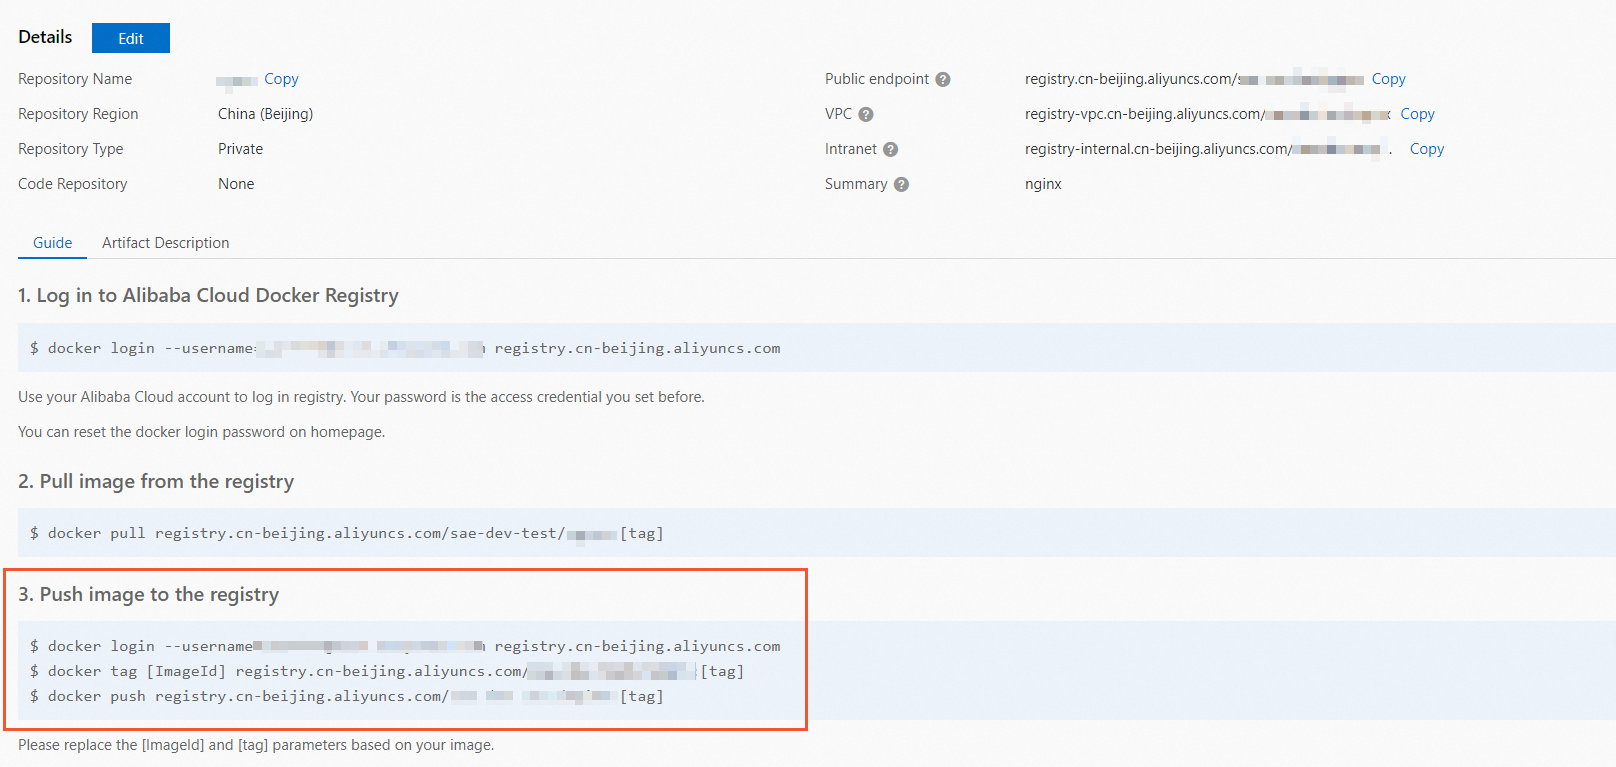The height and width of the screenshot is (767, 1616).
Task: Click heading Log in to Alibaba Cloud Docker Registry
Action: (x=208, y=295)
